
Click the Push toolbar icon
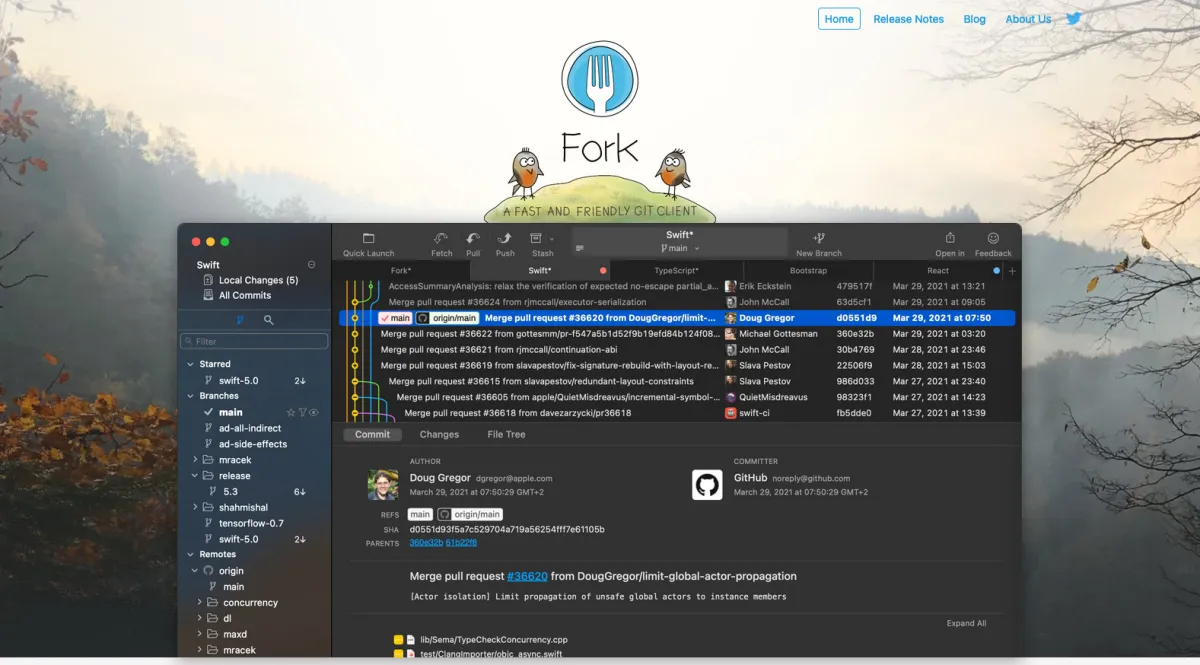pos(505,238)
